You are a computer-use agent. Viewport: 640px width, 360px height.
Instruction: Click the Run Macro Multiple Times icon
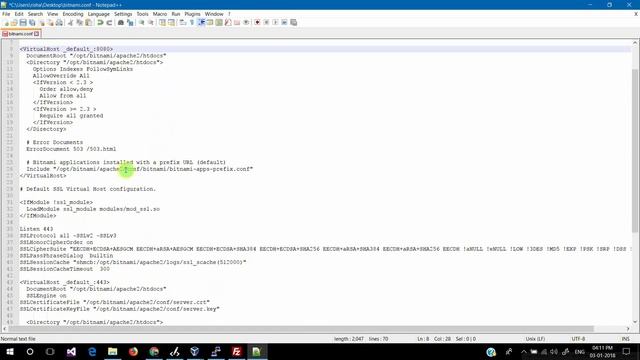[284, 22]
